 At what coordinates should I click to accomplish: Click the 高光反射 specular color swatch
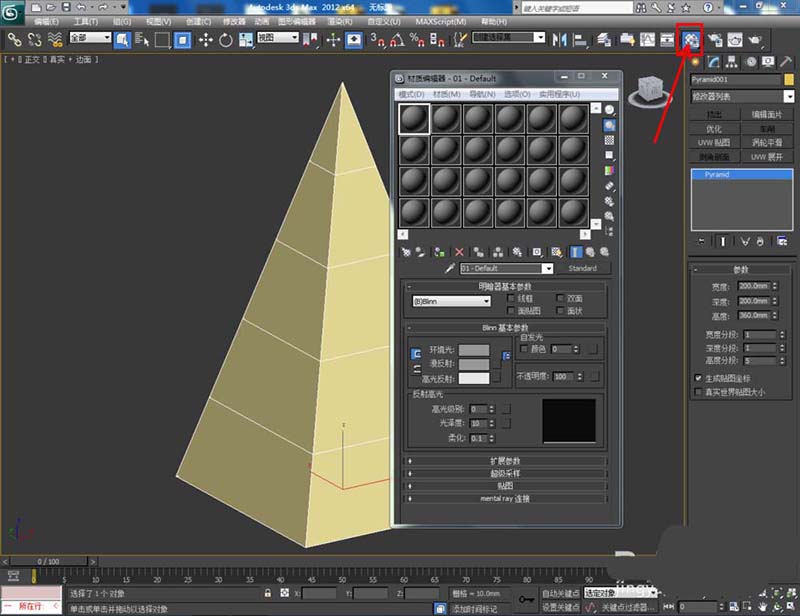474,378
